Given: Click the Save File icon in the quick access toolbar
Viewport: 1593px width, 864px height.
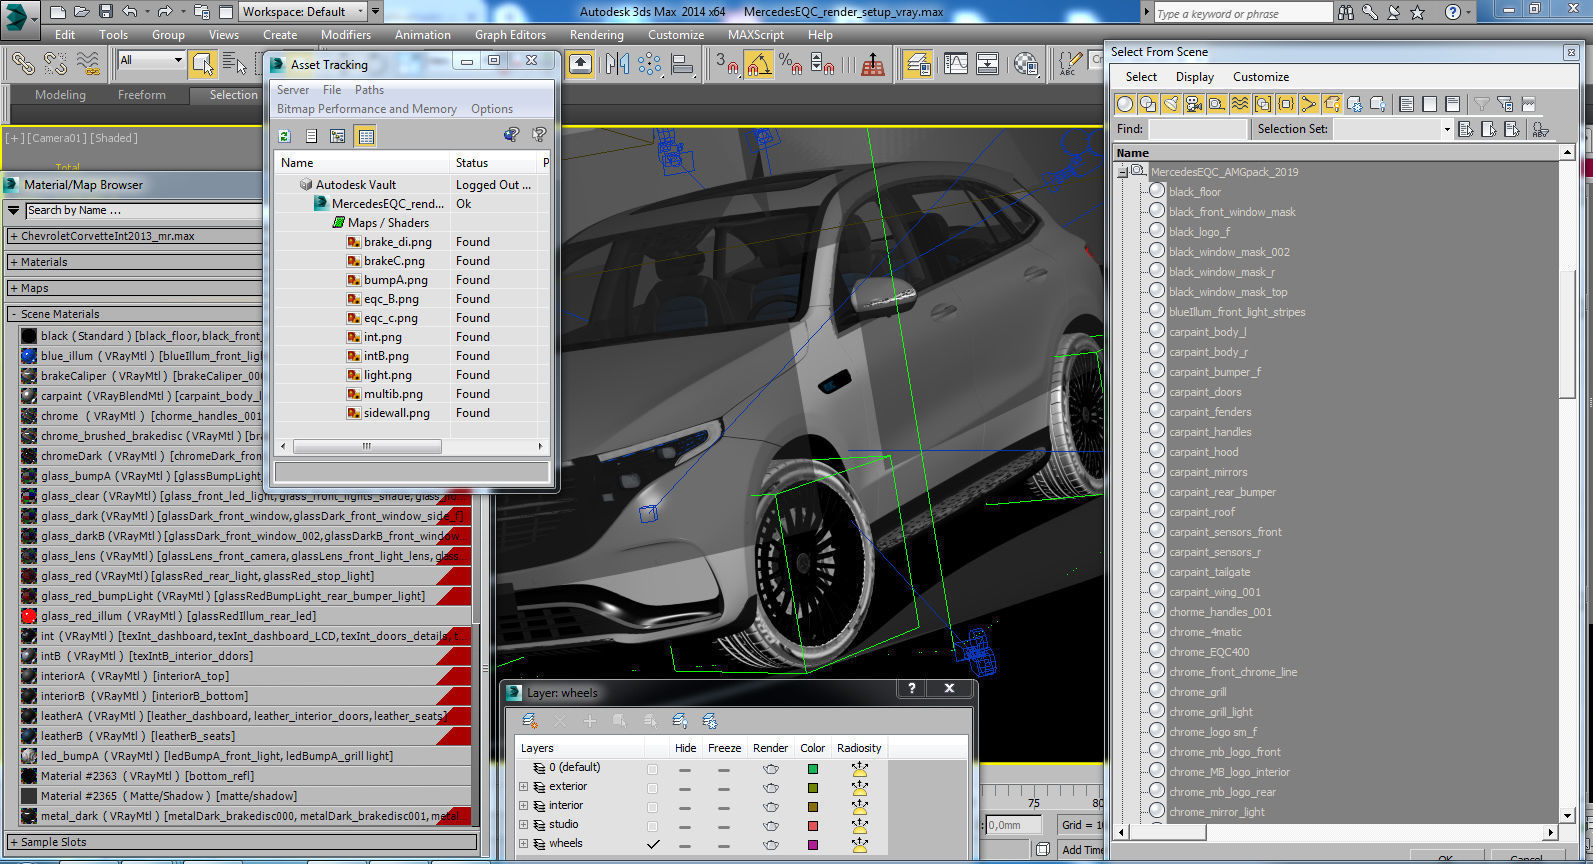Looking at the screenshot, I should [105, 12].
